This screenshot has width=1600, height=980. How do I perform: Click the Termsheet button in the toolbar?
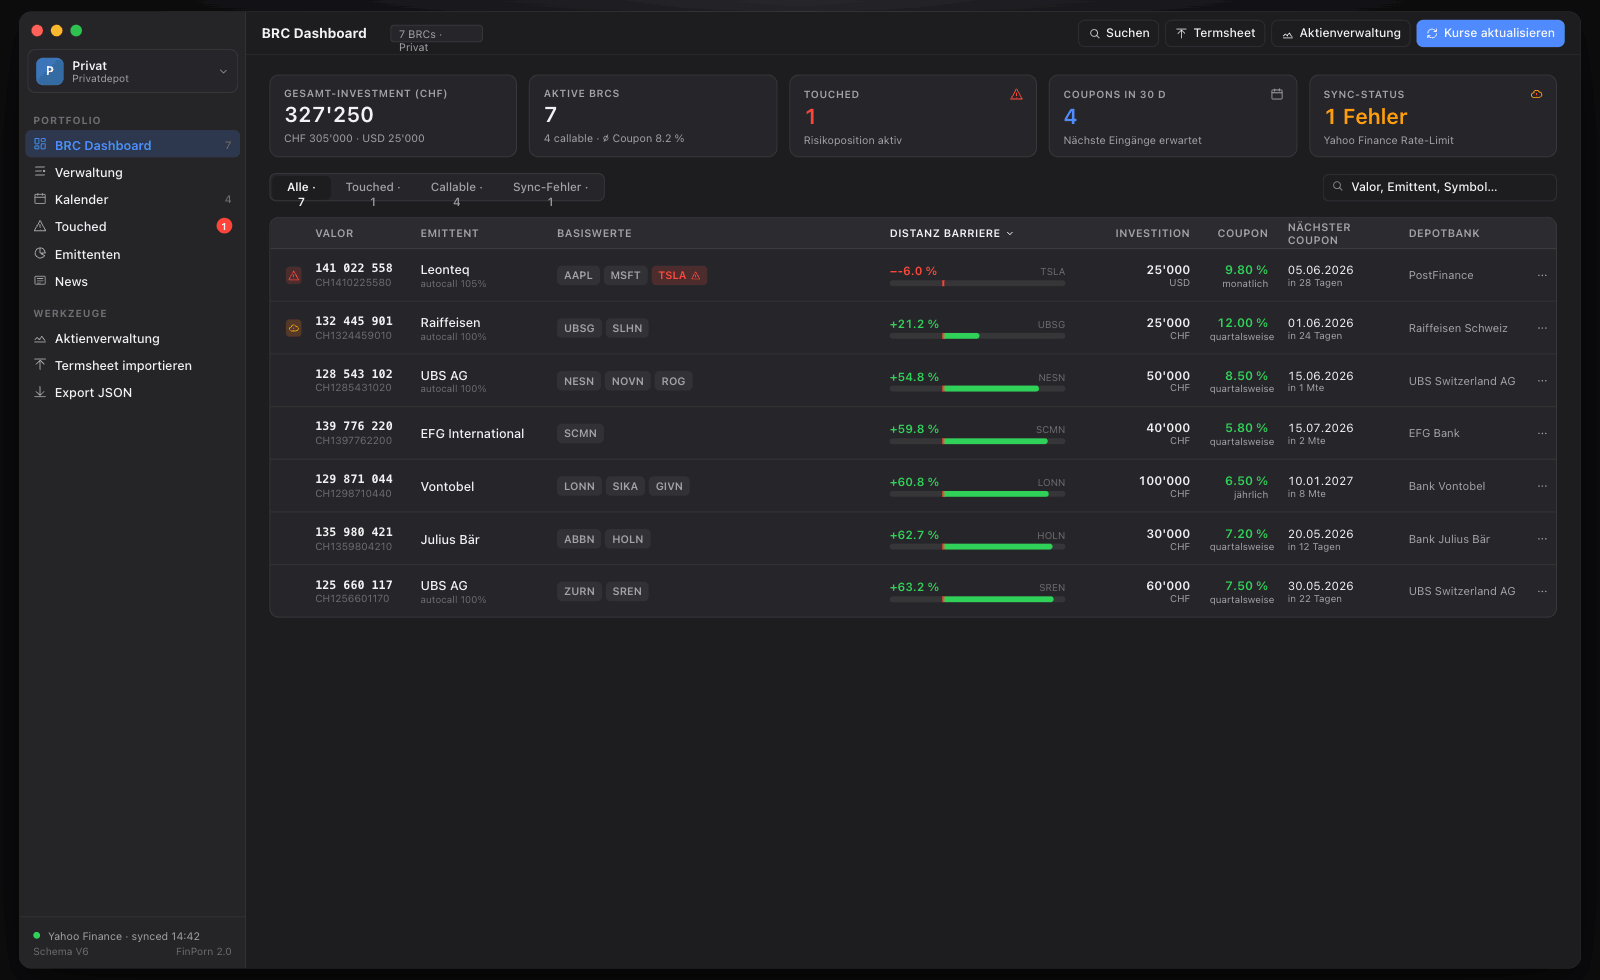[1215, 33]
